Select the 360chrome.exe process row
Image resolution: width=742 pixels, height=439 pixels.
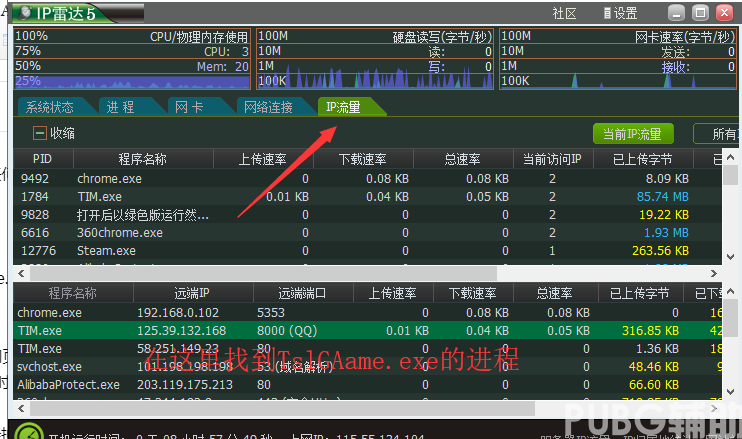(367, 233)
